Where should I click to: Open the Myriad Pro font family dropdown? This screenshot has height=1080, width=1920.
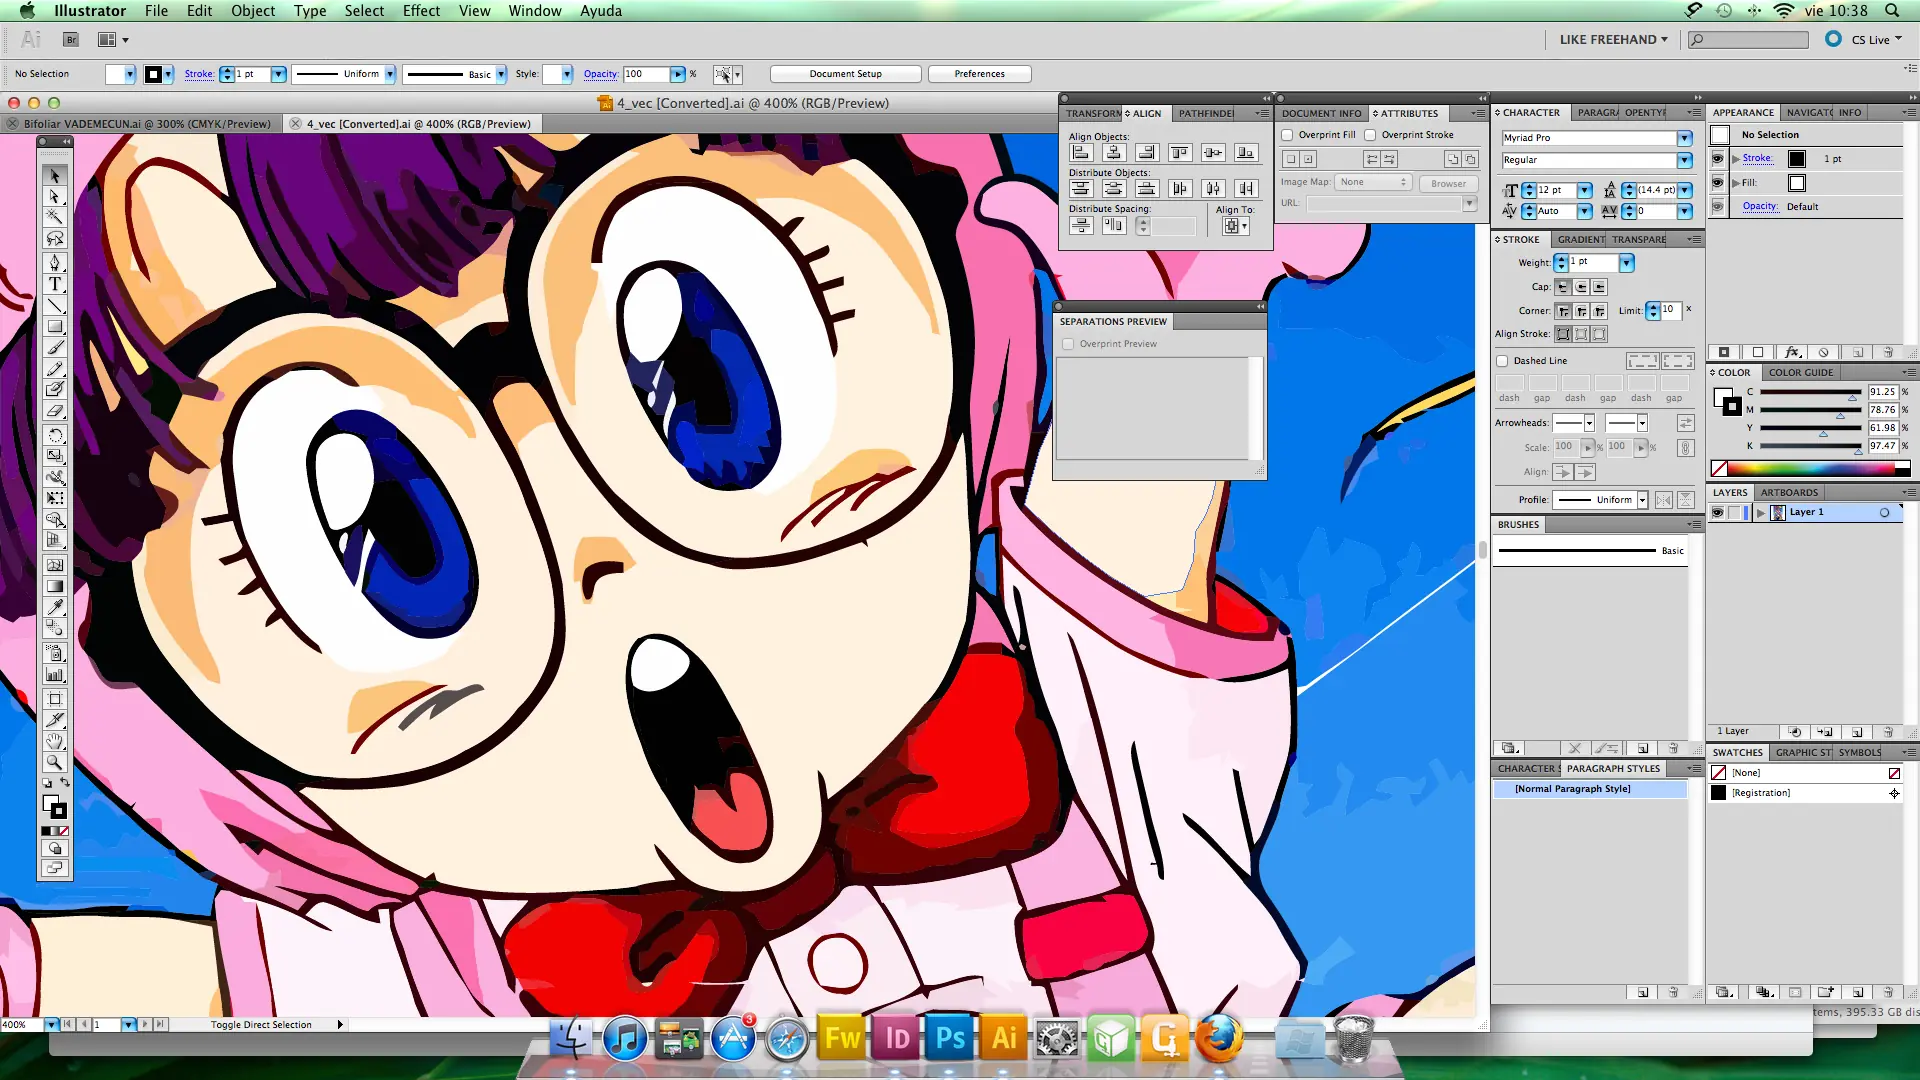pos(1685,138)
